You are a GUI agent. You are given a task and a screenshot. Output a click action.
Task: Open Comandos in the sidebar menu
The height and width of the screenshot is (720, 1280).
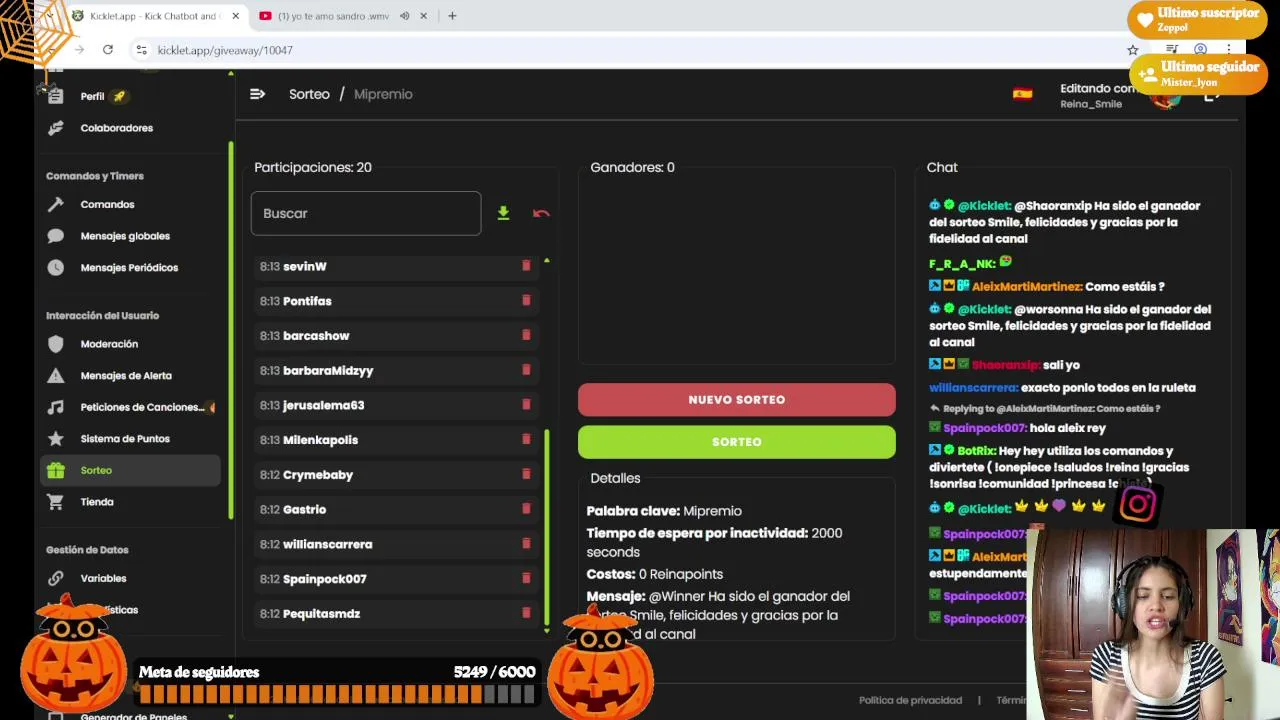coord(107,205)
